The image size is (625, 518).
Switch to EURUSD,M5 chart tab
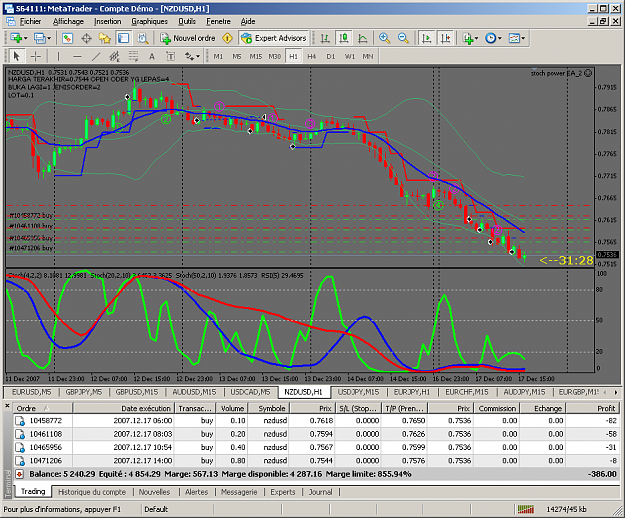(x=31, y=392)
